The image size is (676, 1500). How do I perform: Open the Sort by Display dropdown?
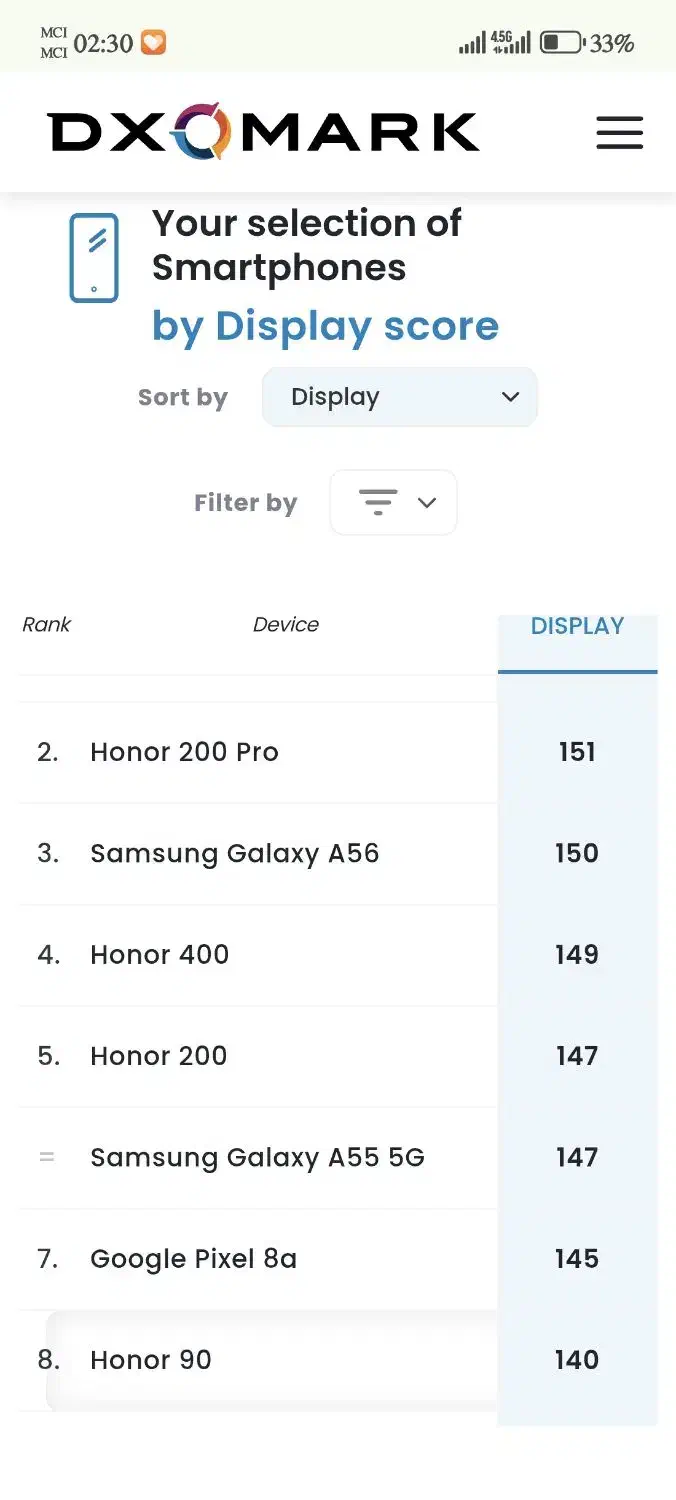tap(399, 397)
